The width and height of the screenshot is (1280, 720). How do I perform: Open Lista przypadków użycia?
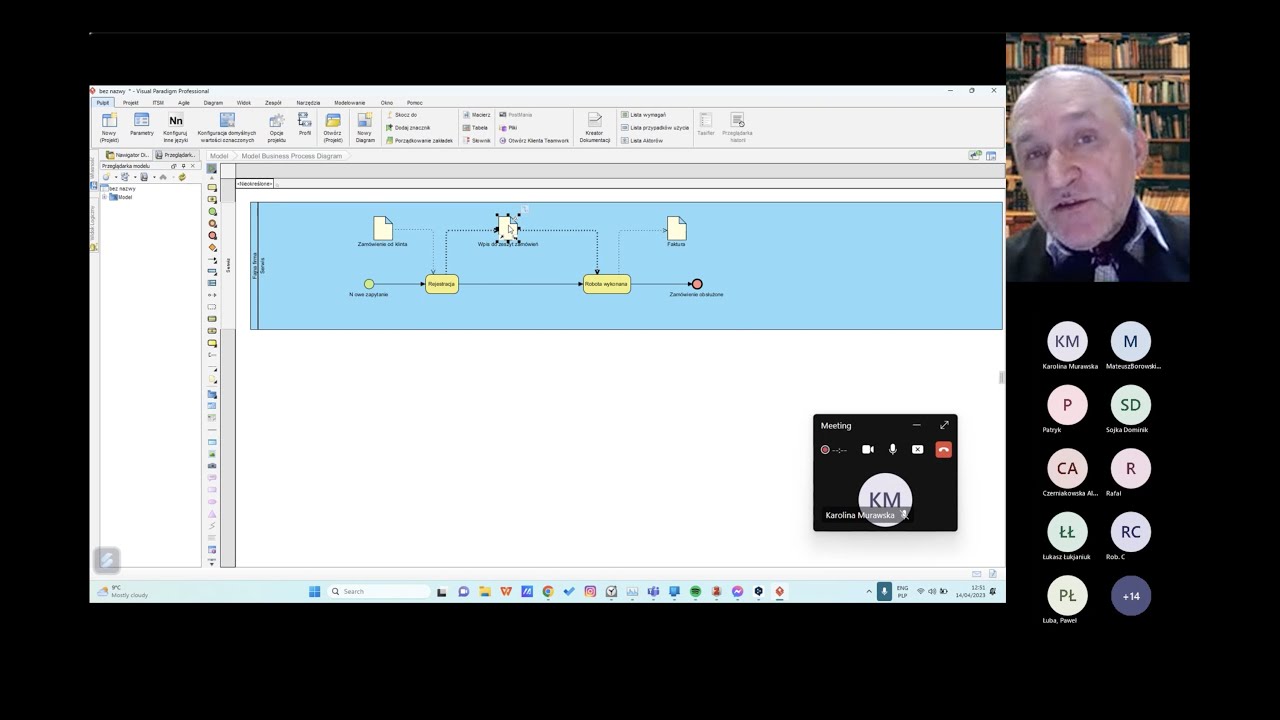[x=655, y=128]
